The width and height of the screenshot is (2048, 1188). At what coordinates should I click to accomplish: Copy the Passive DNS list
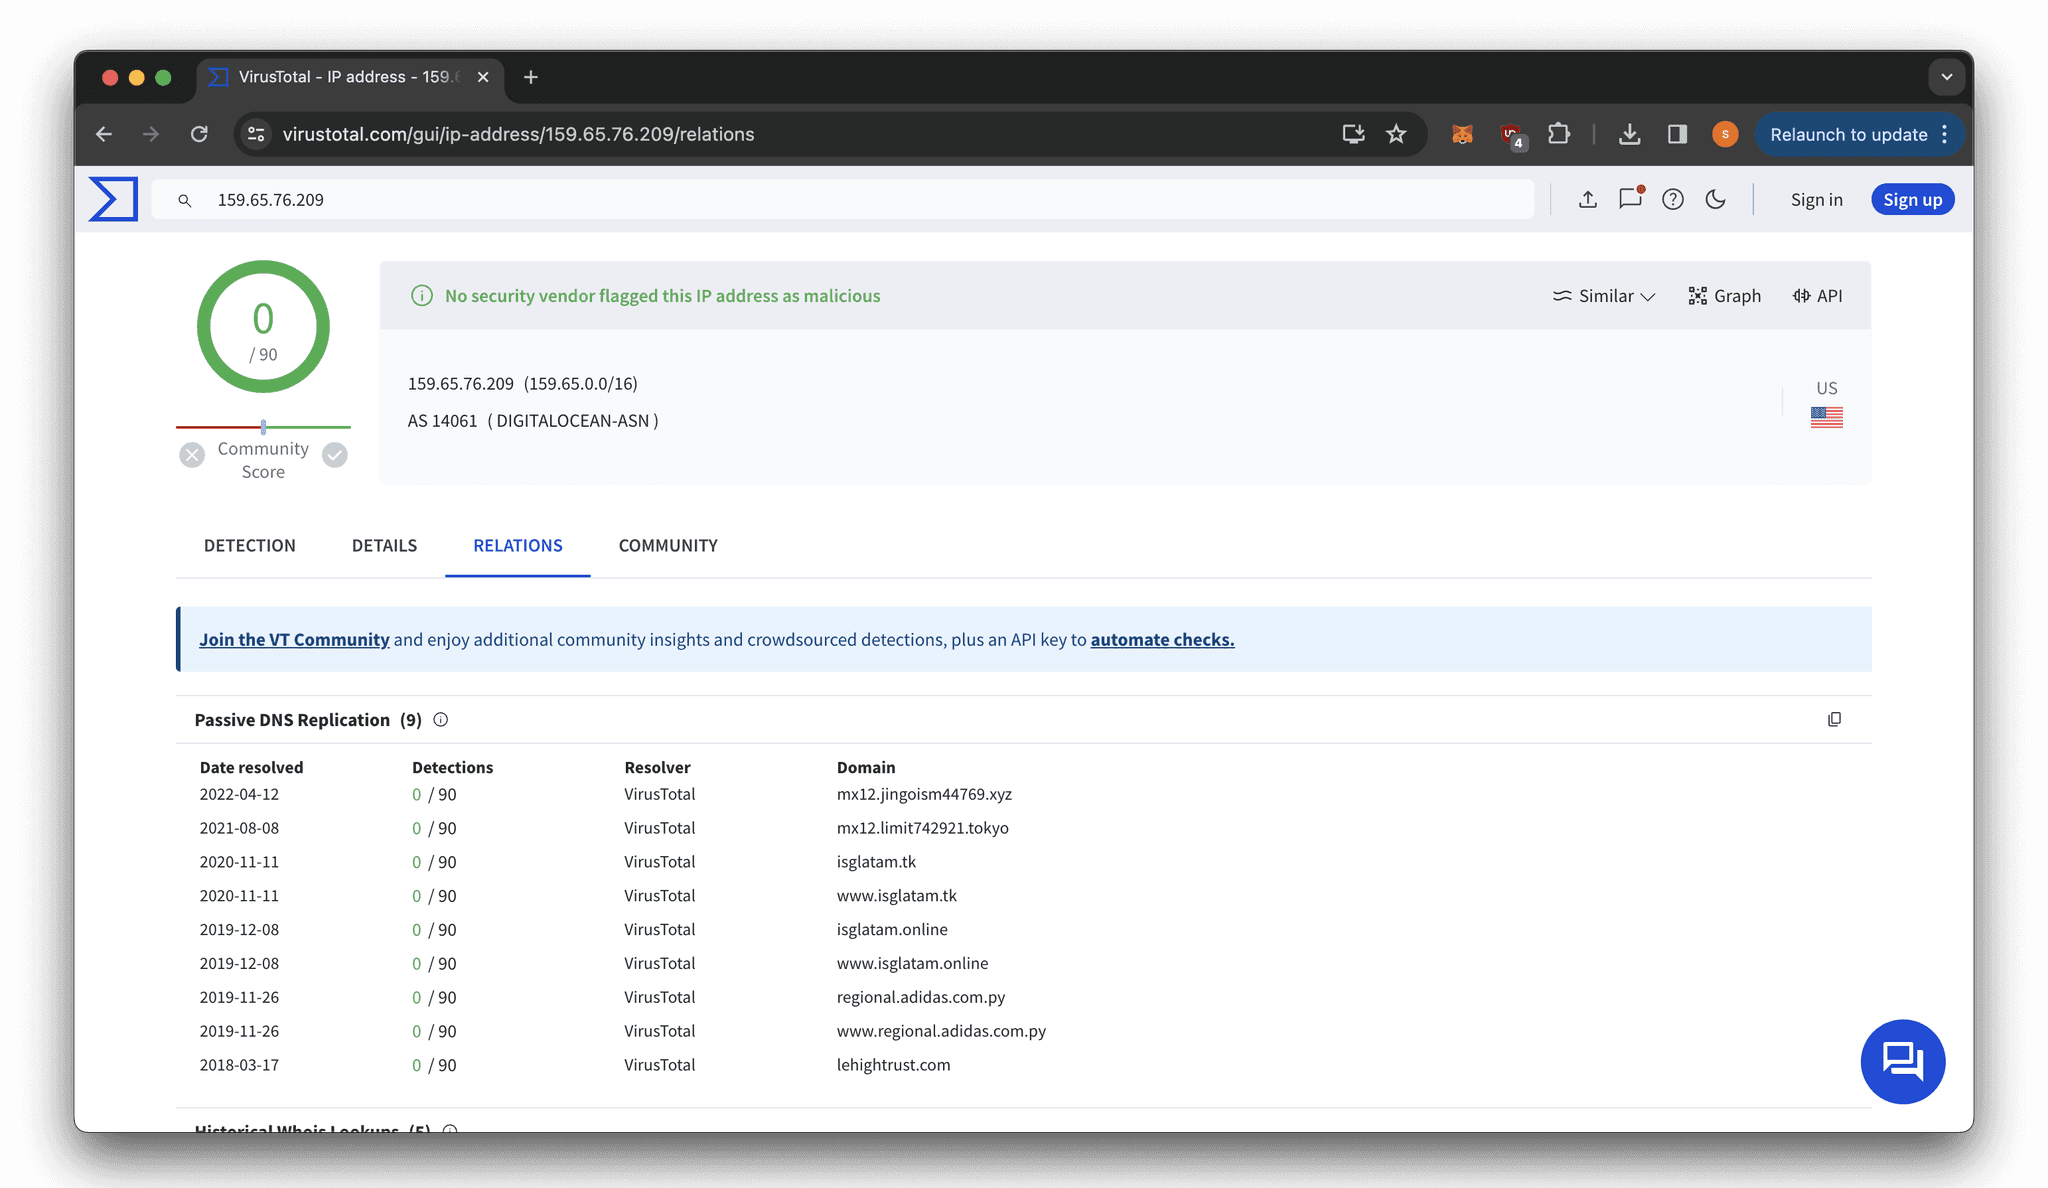1834,719
